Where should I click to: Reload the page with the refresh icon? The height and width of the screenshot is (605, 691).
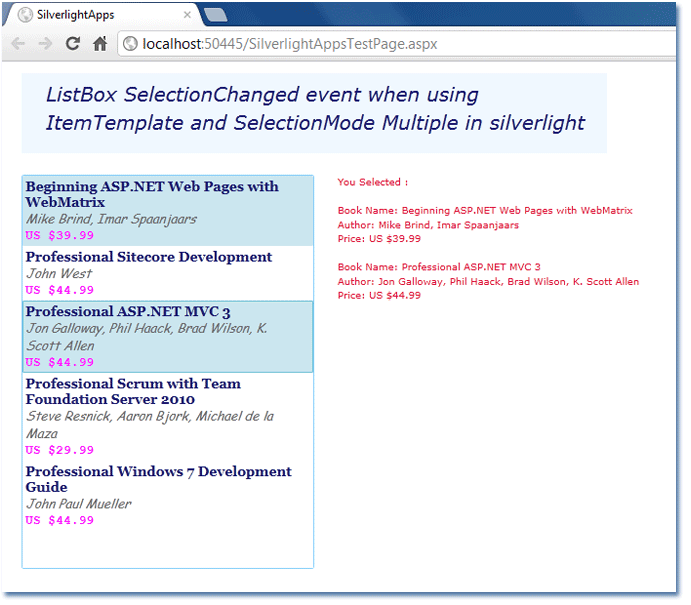[73, 44]
